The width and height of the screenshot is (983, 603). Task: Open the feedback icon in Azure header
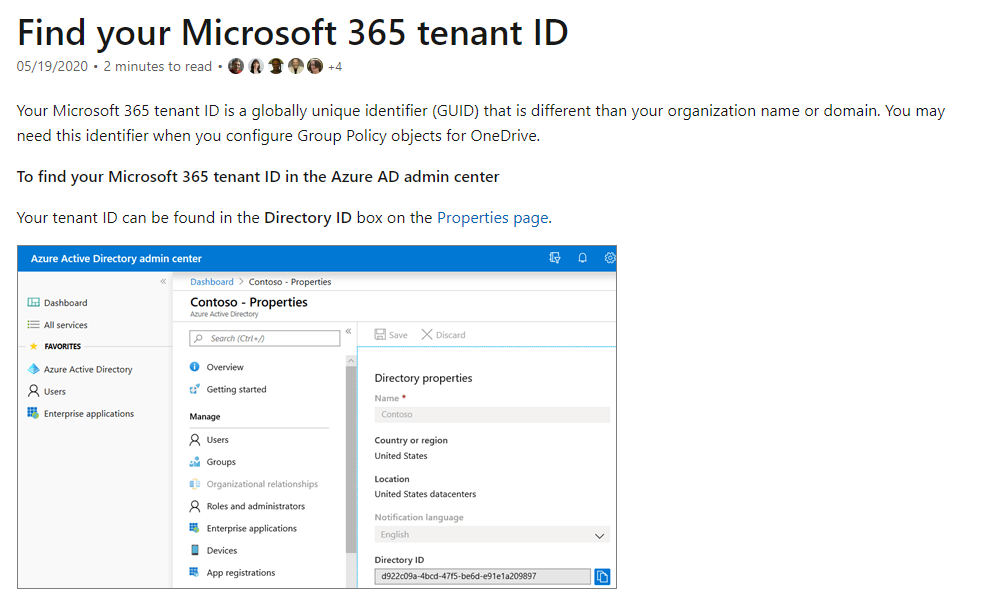click(x=555, y=258)
